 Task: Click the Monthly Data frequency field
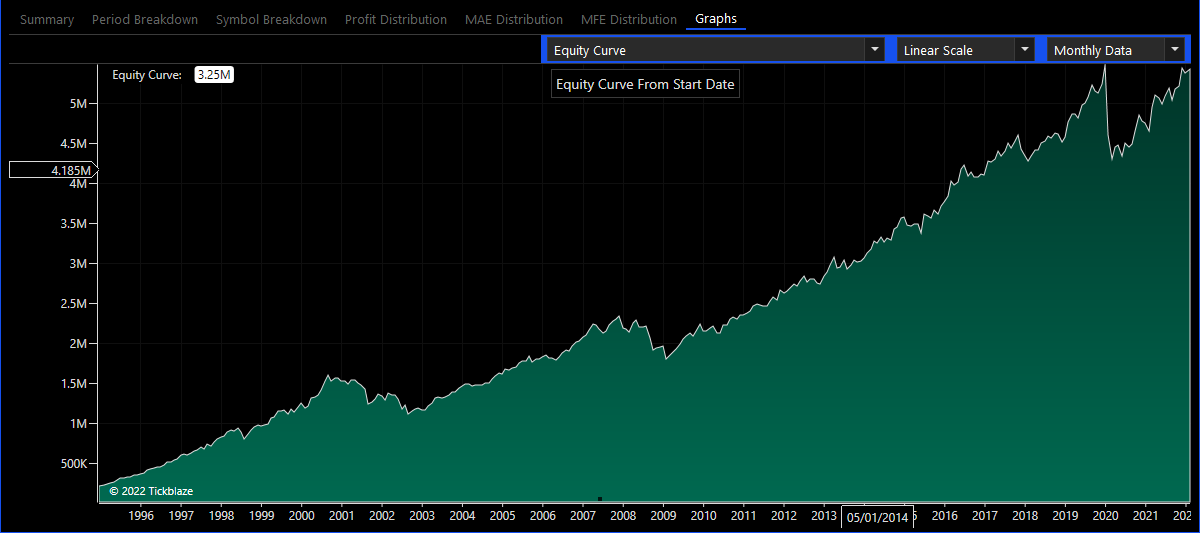1104,50
